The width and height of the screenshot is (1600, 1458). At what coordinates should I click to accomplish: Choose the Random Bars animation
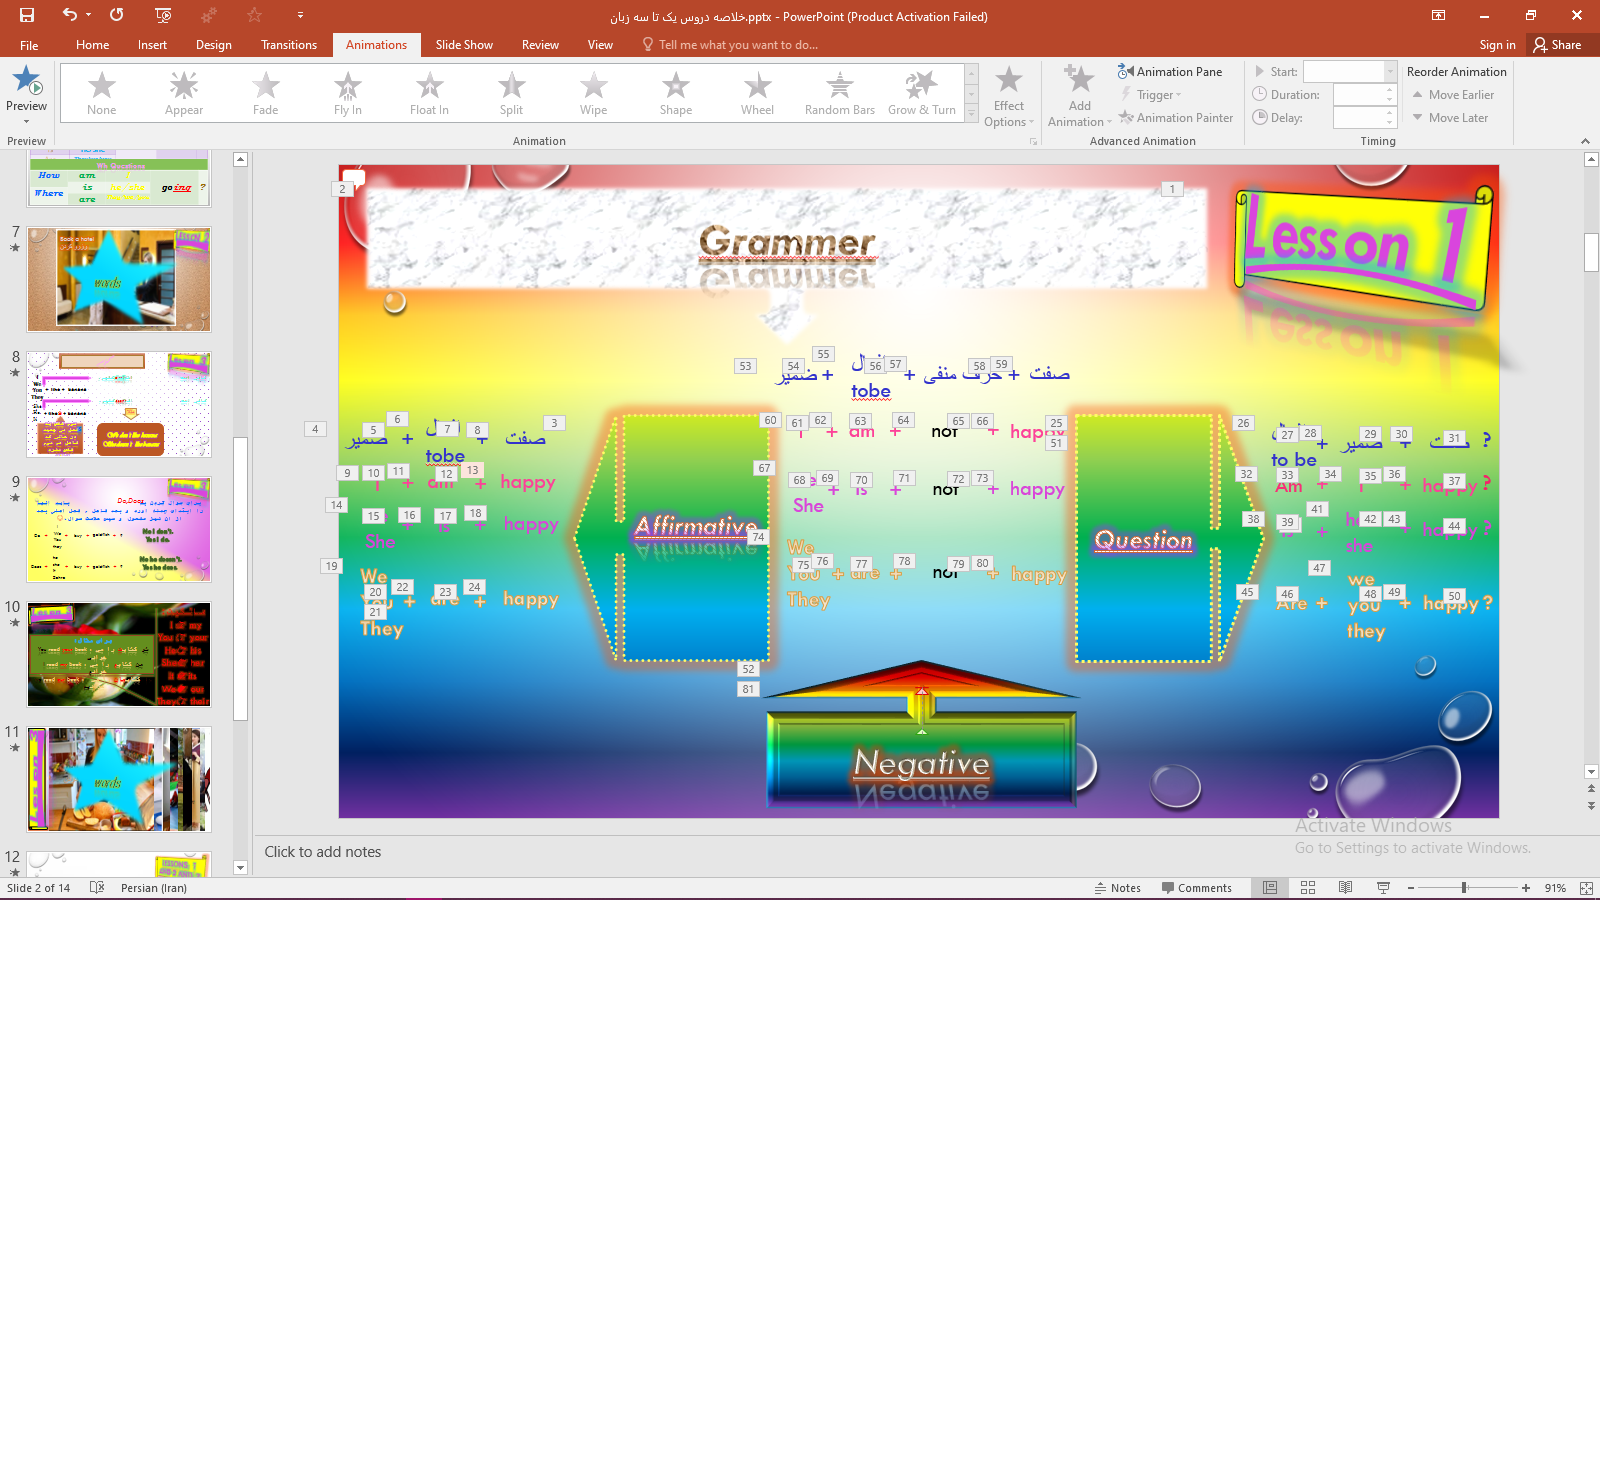coord(839,93)
